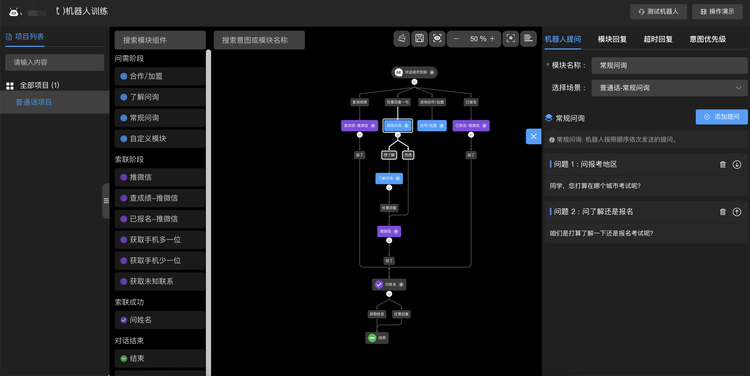Close the side panel with the blue X button

pos(534,136)
